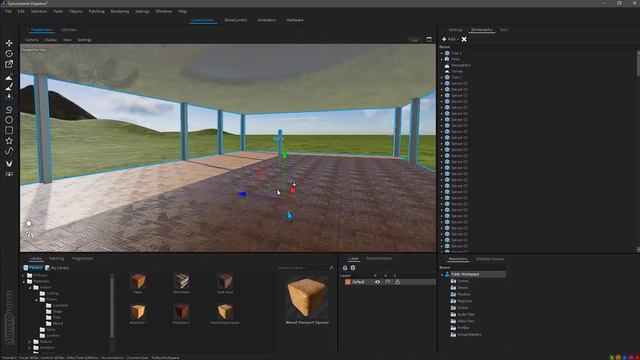640x360 pixels.
Task: Select the Square shape tool
Action: (9, 130)
